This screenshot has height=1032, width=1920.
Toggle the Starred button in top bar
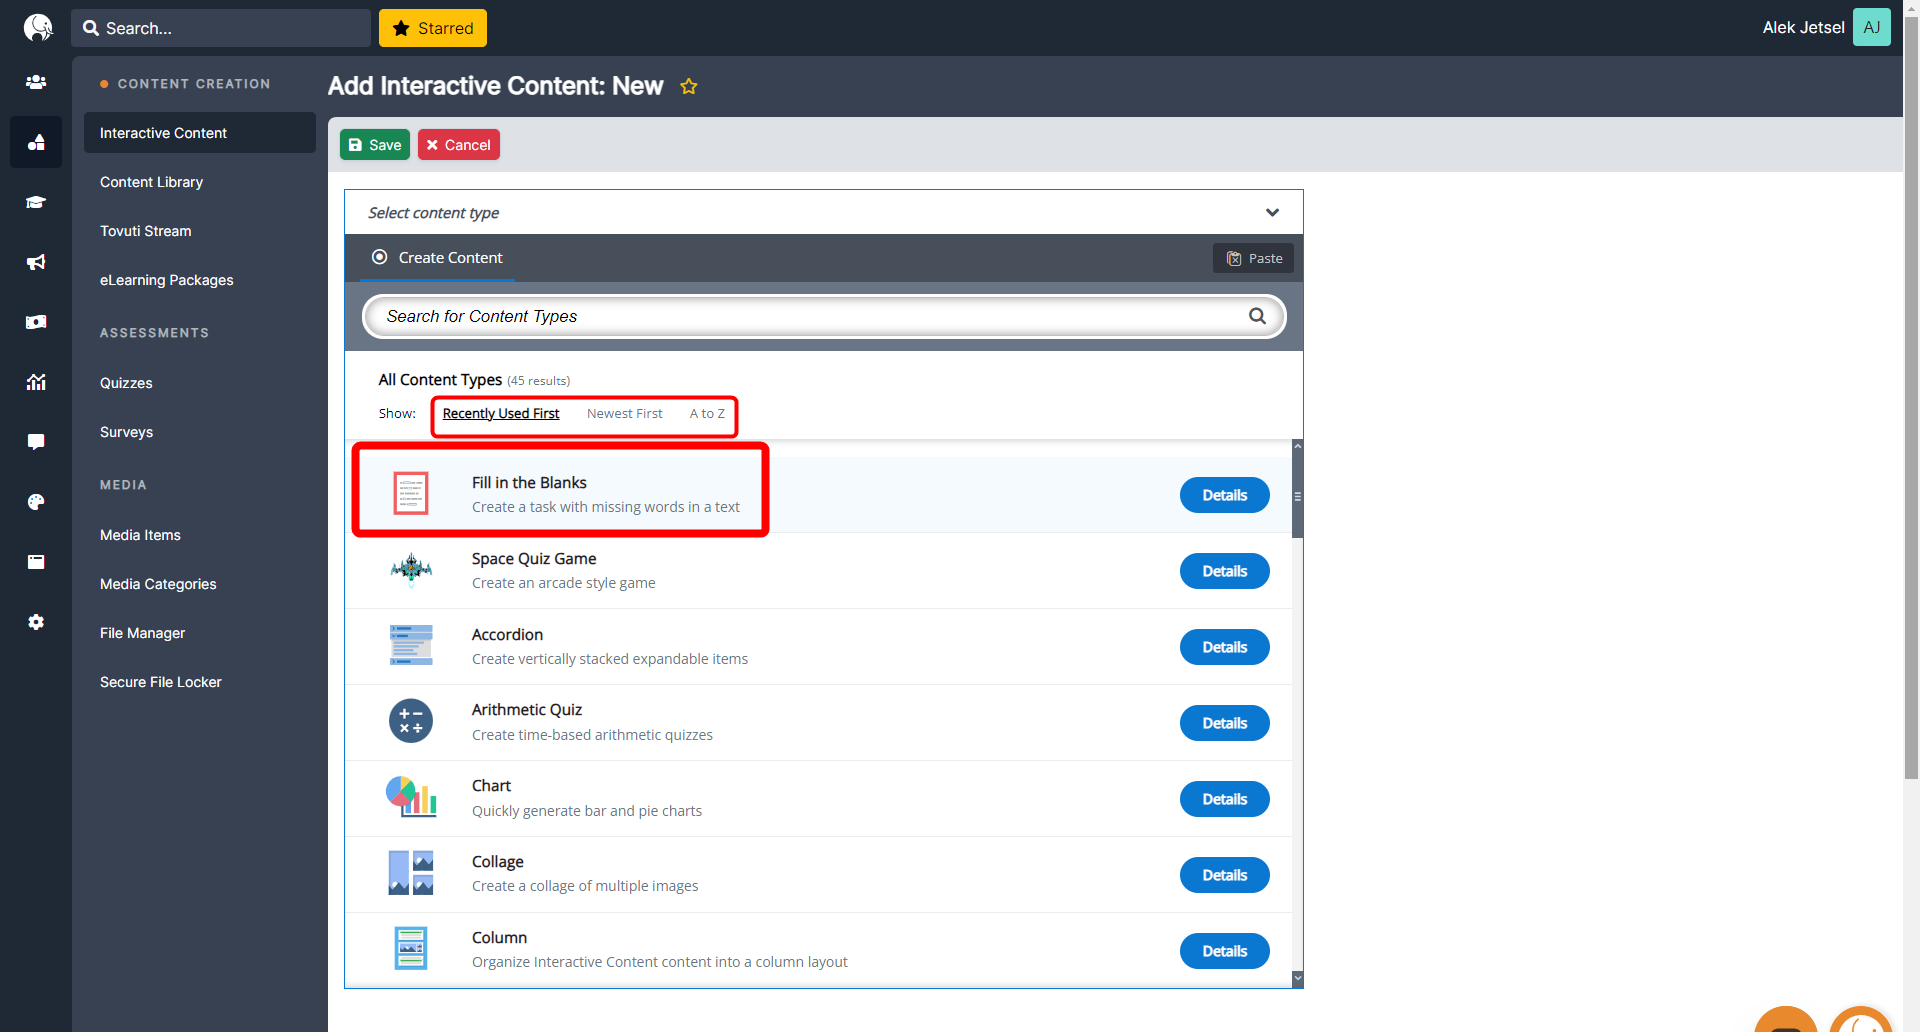[433, 28]
